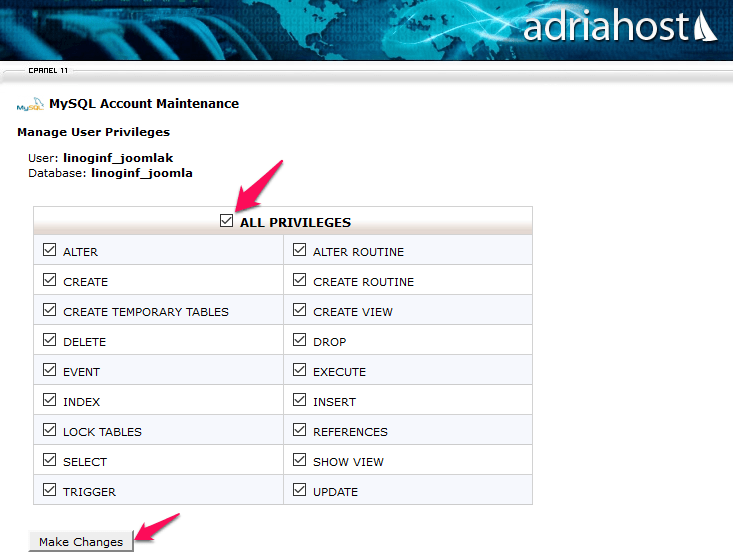Toggle the EXECUTE privilege checkbox
Viewport: 733px width, 558px height.
click(x=300, y=370)
